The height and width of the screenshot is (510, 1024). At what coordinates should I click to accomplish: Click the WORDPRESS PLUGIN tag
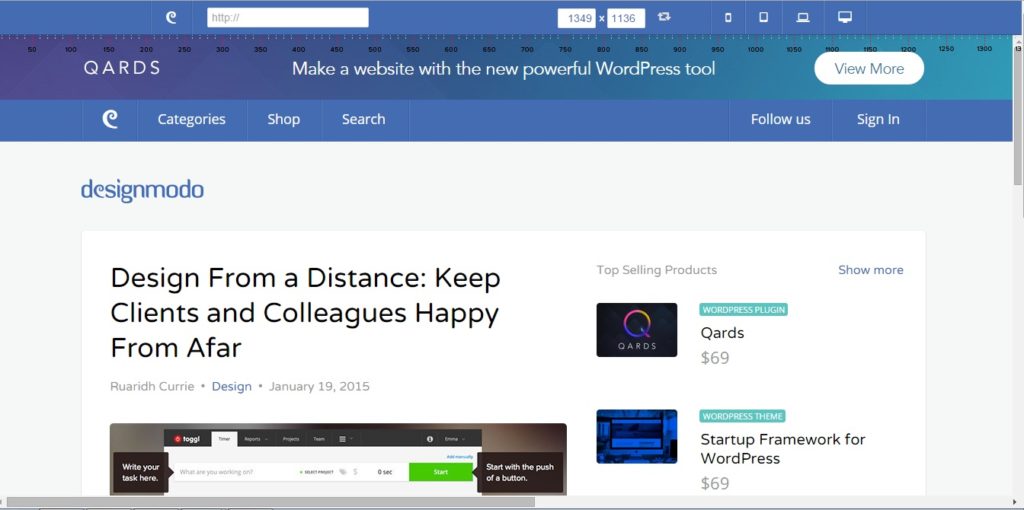(x=743, y=310)
